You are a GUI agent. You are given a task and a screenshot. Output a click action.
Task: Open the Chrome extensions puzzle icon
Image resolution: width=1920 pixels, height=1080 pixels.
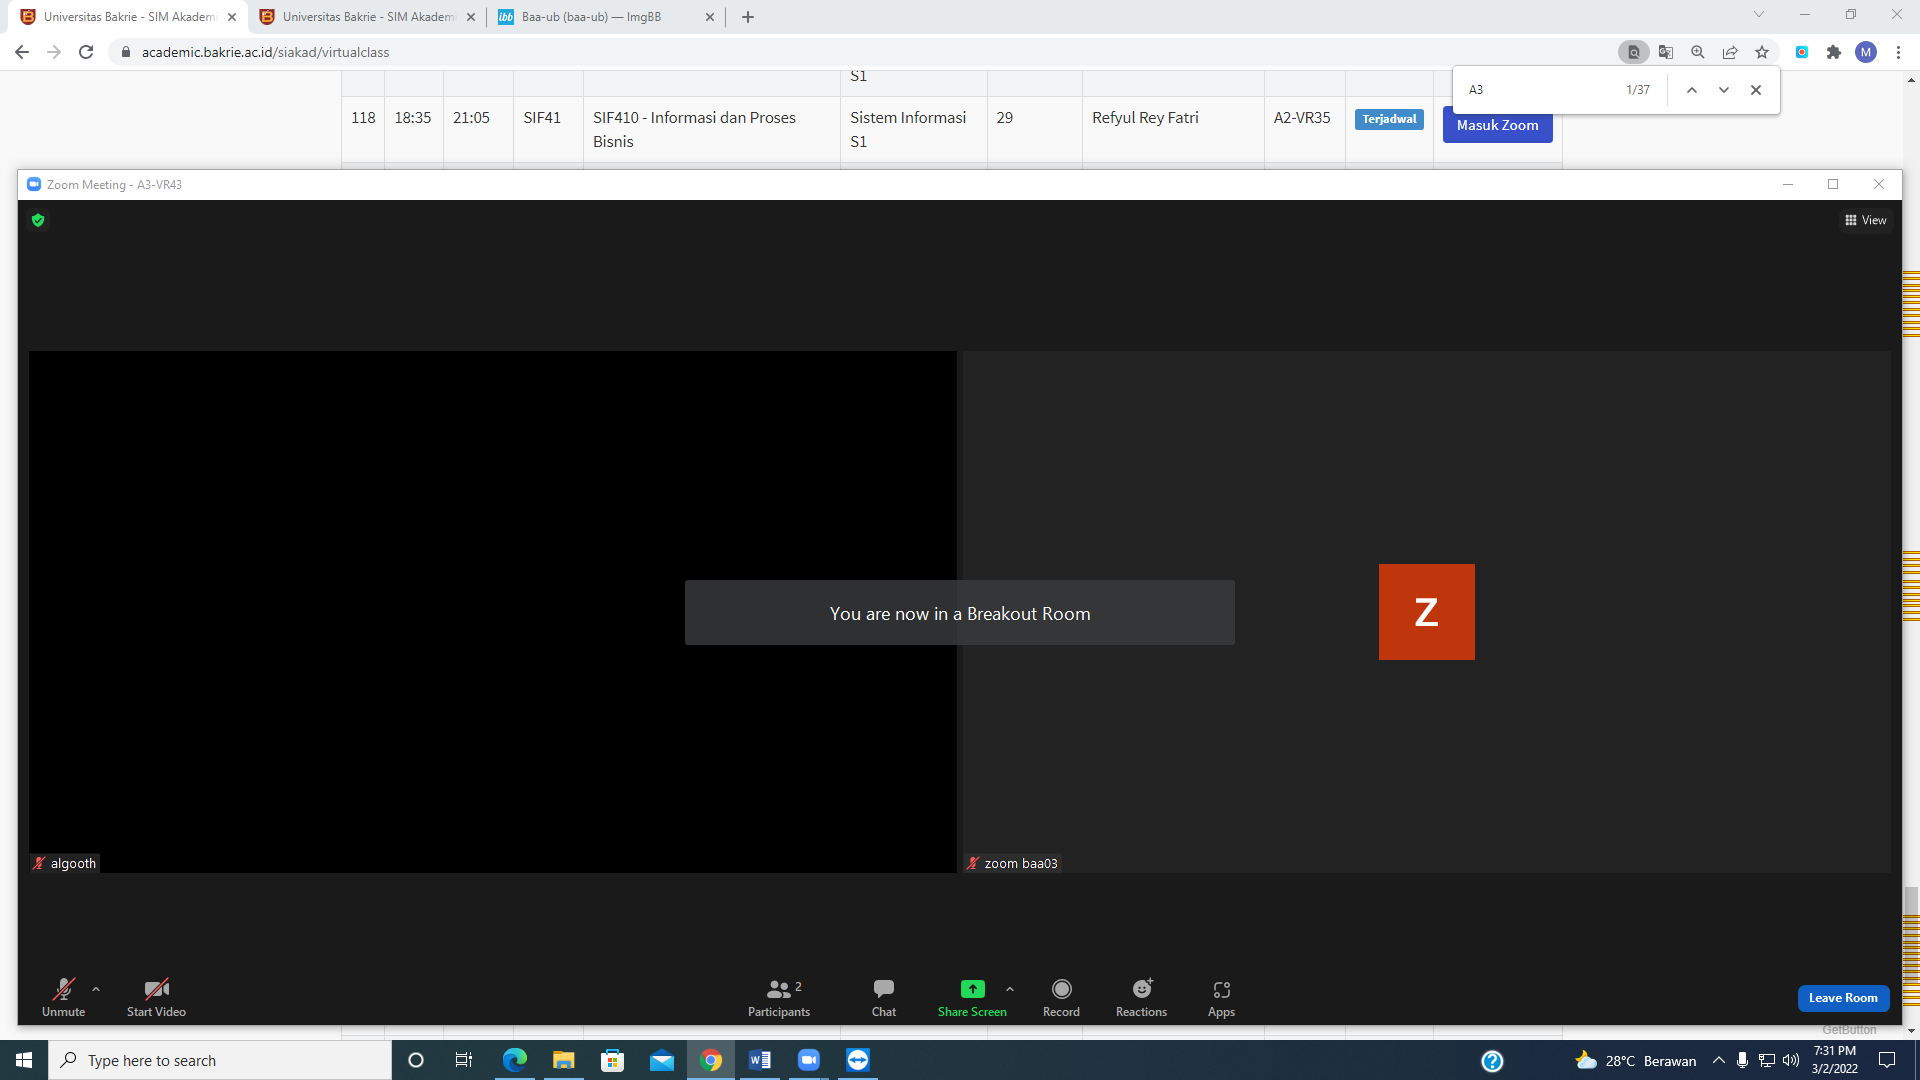pyautogui.click(x=1834, y=52)
